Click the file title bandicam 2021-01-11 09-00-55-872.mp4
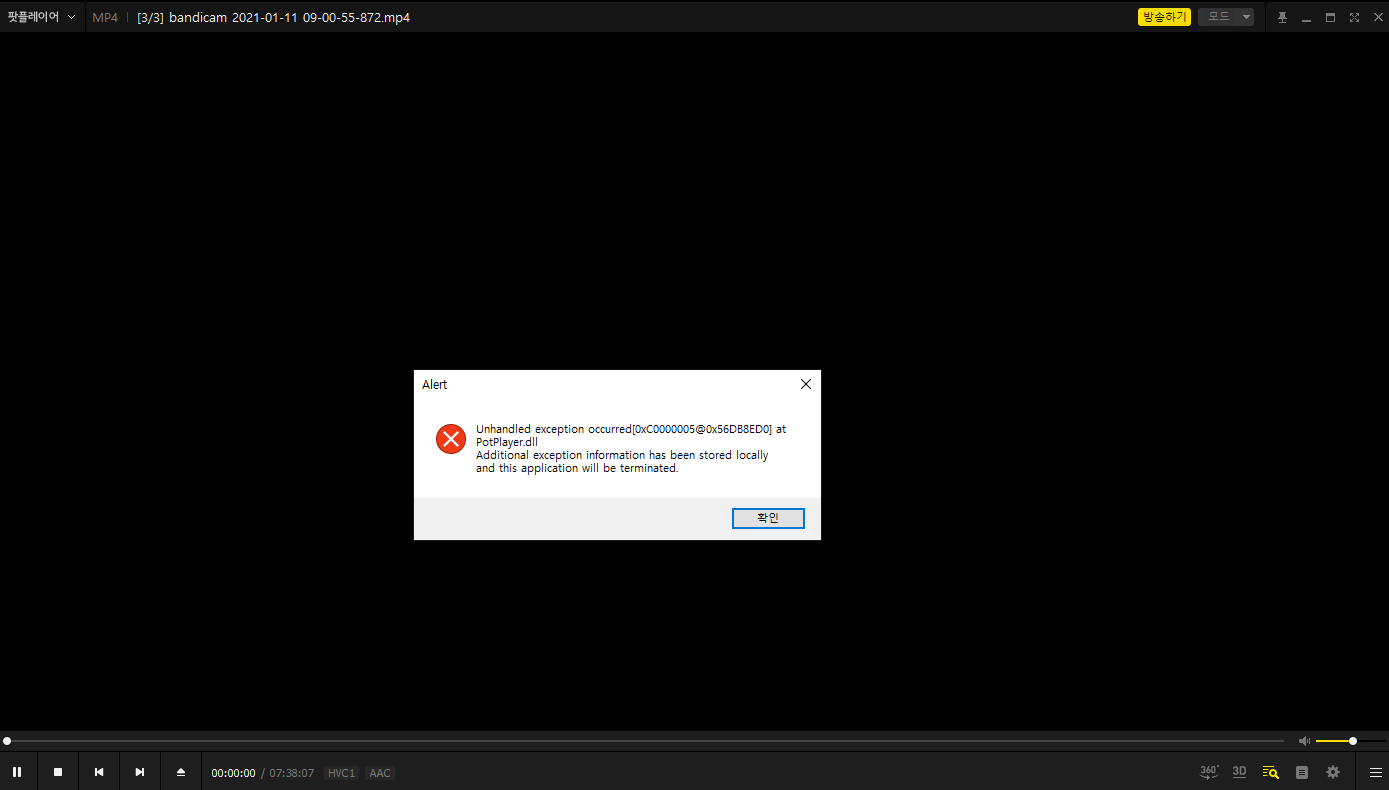Image resolution: width=1389 pixels, height=790 pixels. (289, 17)
